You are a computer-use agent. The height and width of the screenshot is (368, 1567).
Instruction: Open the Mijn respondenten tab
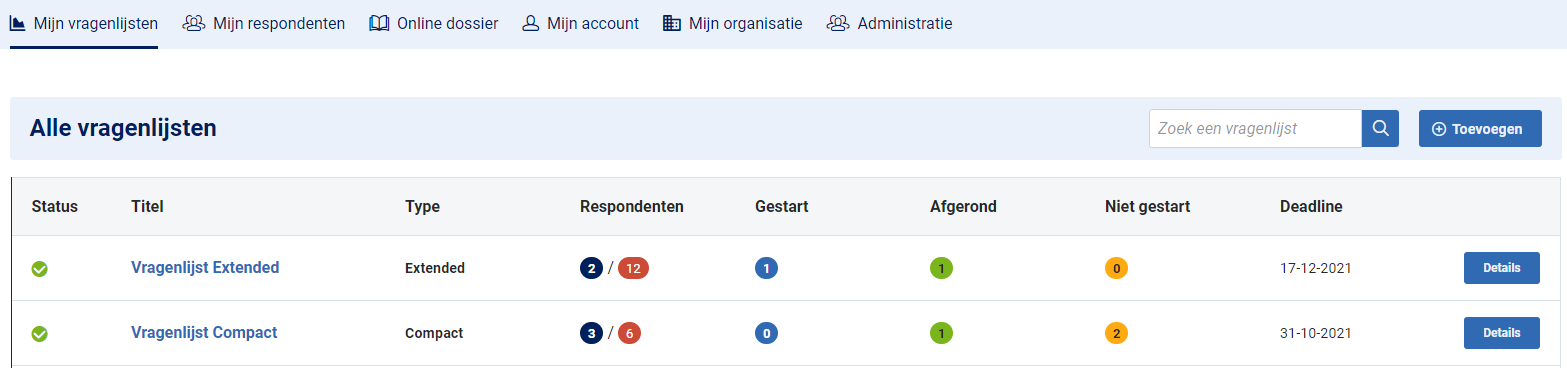[264, 23]
